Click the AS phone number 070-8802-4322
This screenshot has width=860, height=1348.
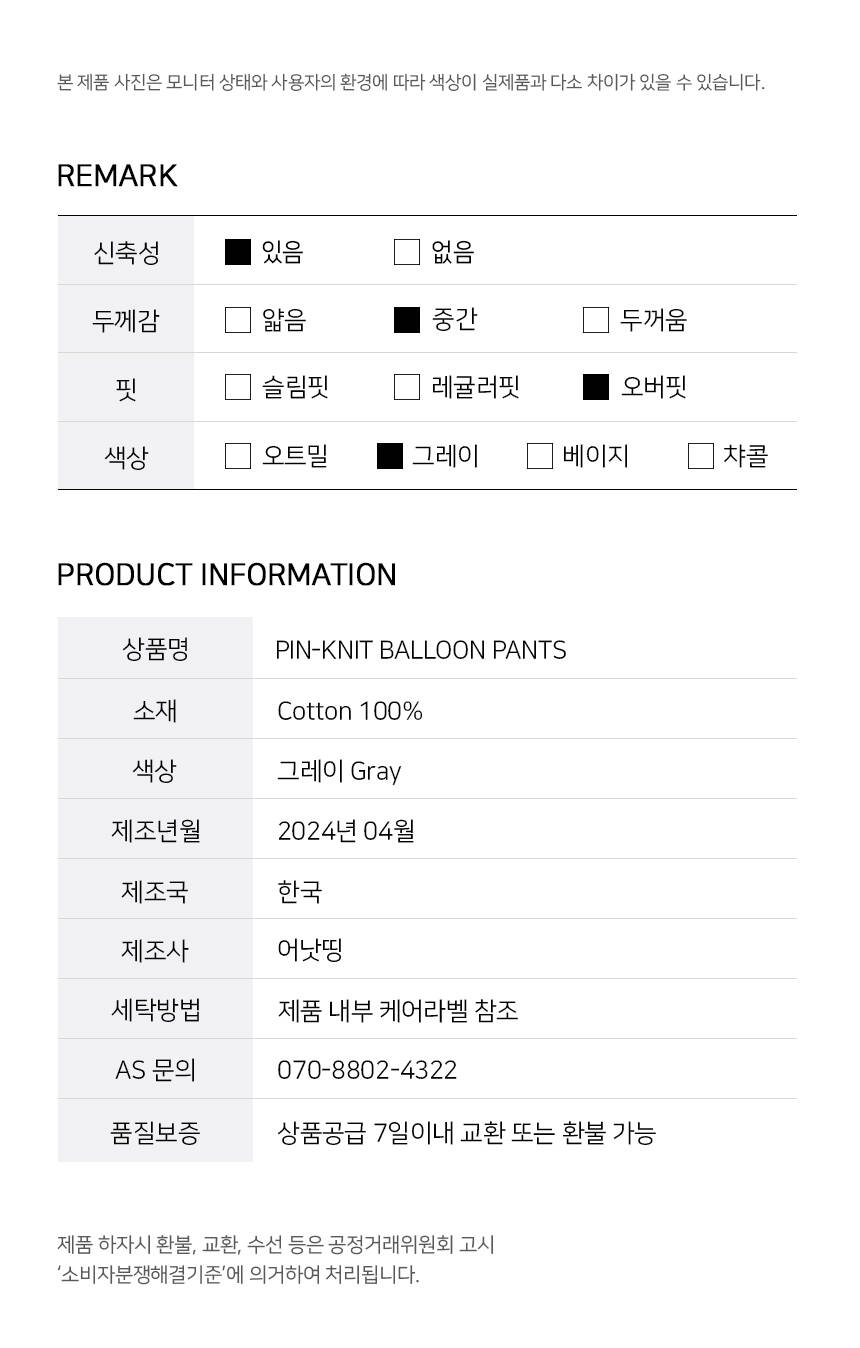[367, 1070]
